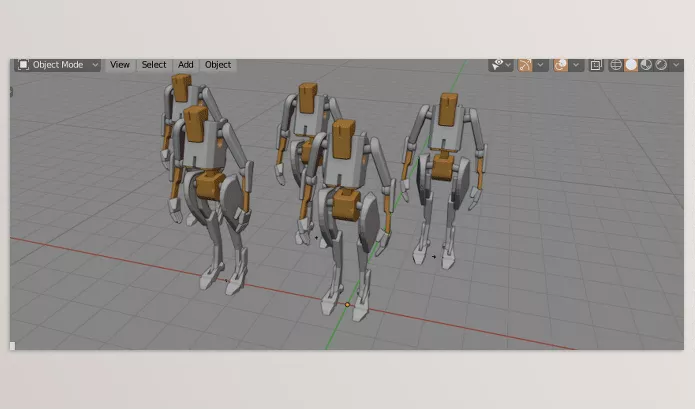This screenshot has width=695, height=409.
Task: Switch to Wireframe viewport shading
Action: click(x=616, y=65)
